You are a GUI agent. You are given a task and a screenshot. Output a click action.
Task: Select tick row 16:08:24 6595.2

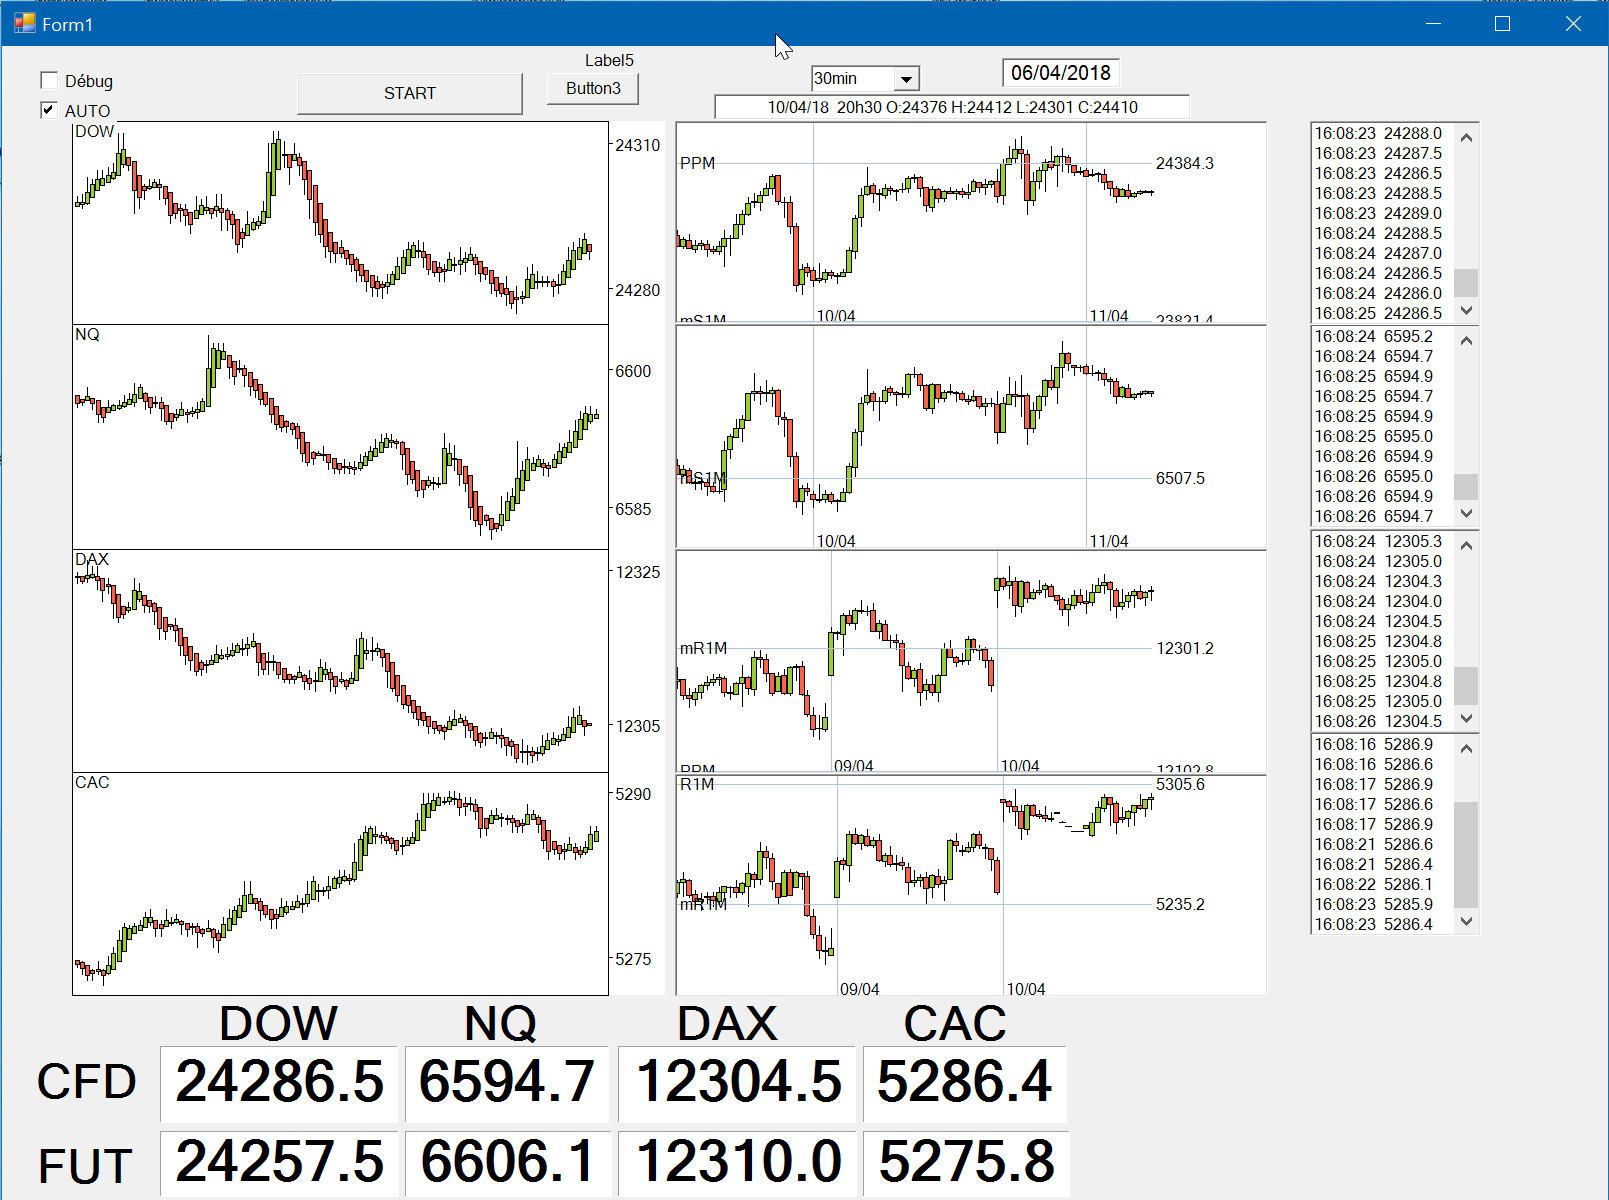pos(1382,336)
